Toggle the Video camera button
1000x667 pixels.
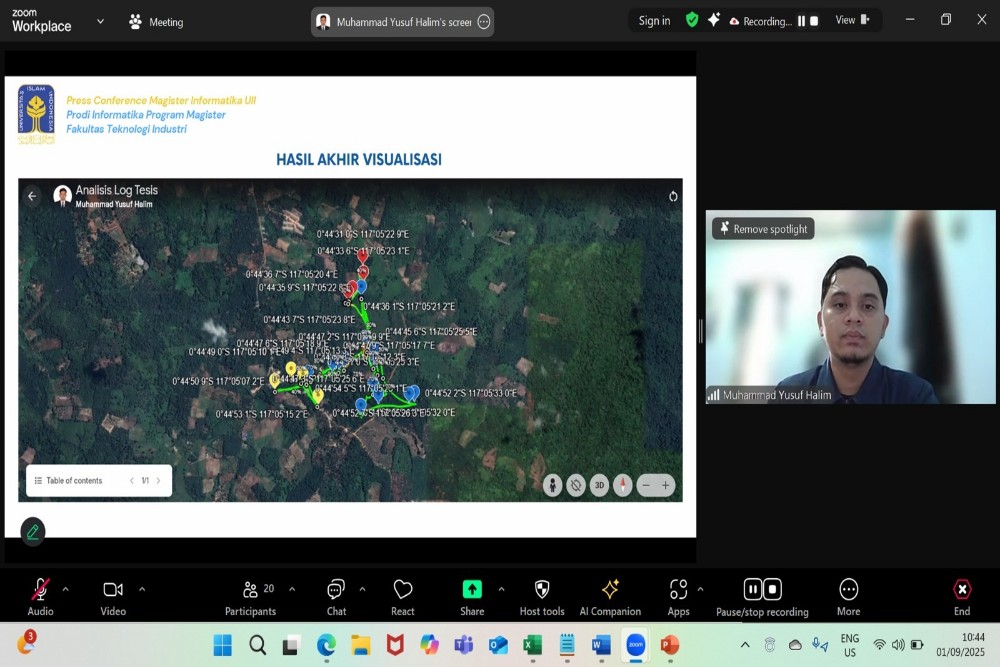113,590
